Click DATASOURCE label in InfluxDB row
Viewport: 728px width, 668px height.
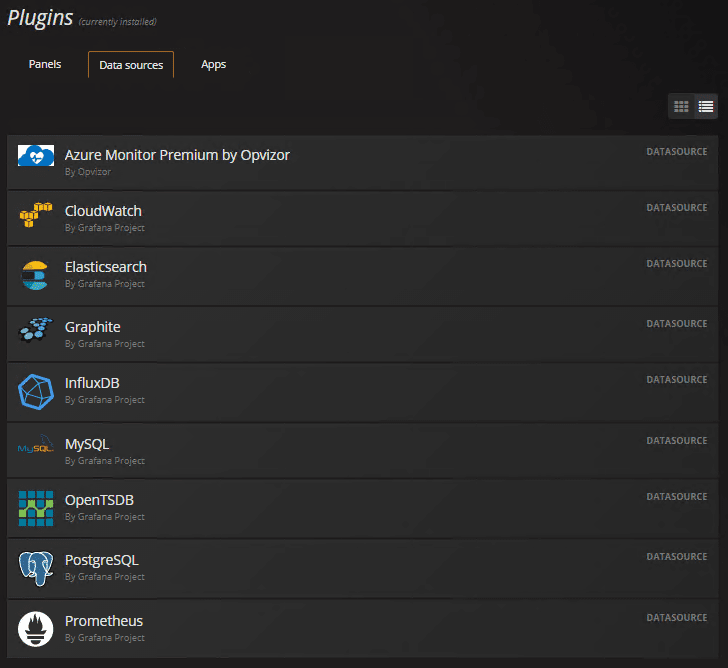(x=677, y=380)
